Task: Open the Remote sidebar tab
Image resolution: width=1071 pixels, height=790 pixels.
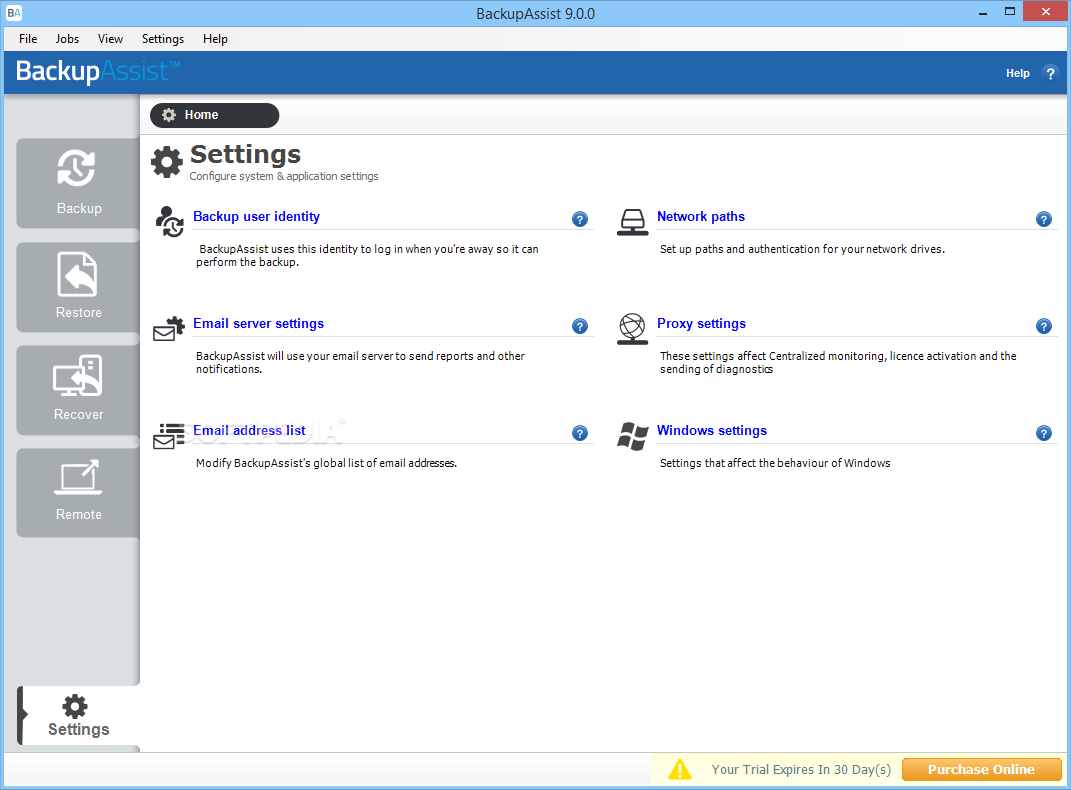Action: (x=79, y=492)
